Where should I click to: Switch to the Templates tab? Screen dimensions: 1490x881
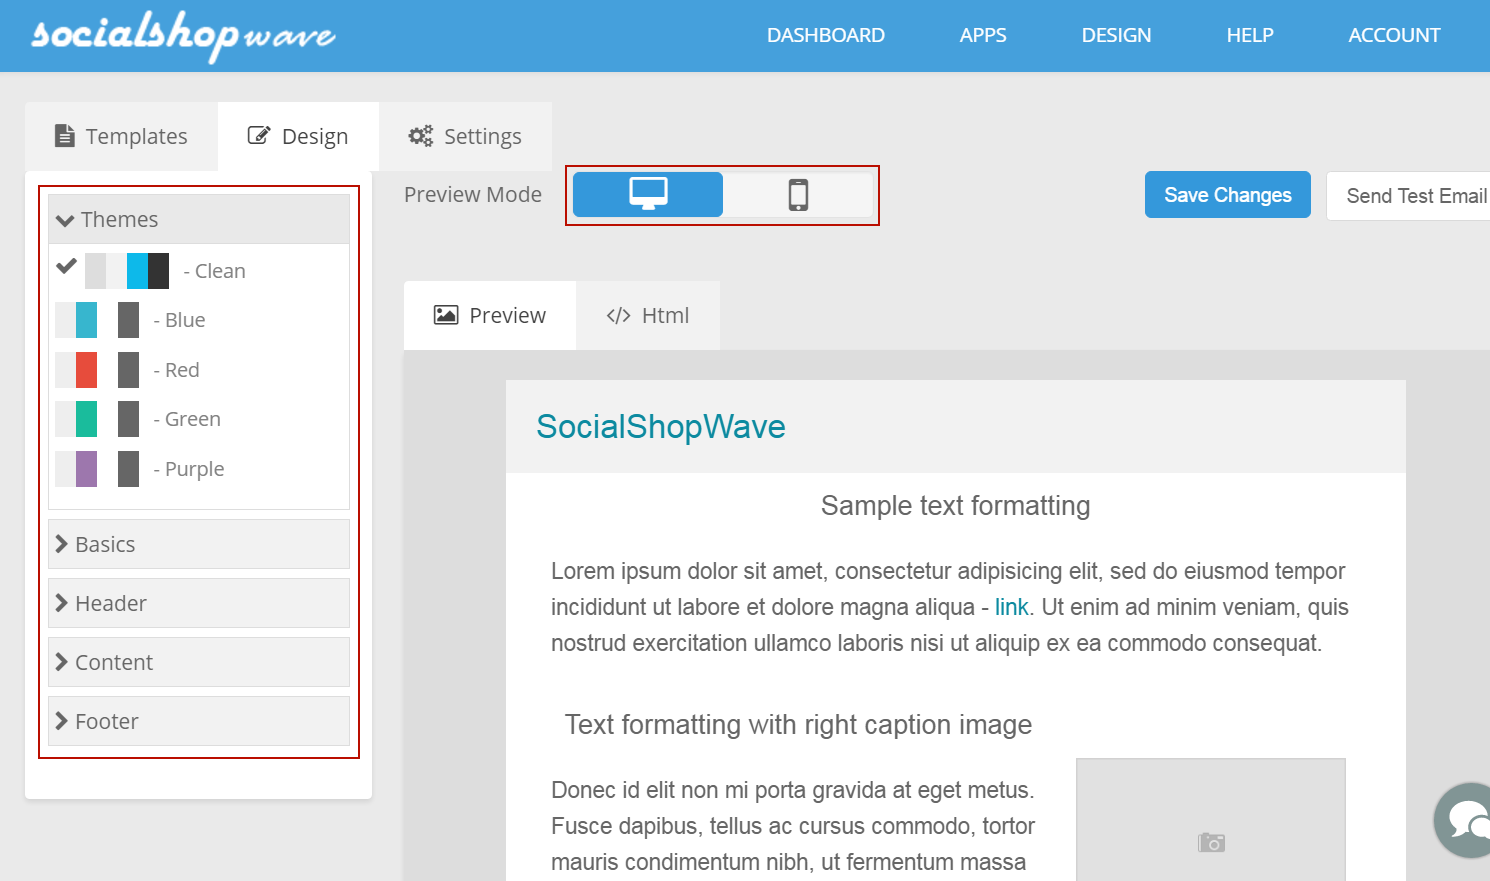(121, 136)
